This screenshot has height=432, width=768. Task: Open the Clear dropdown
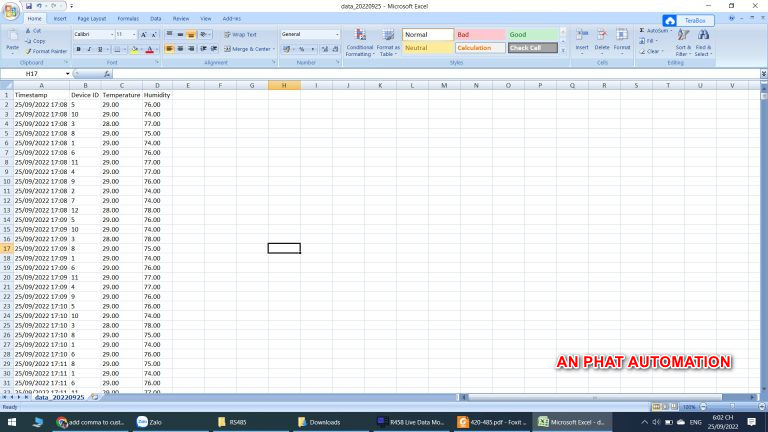coord(652,51)
